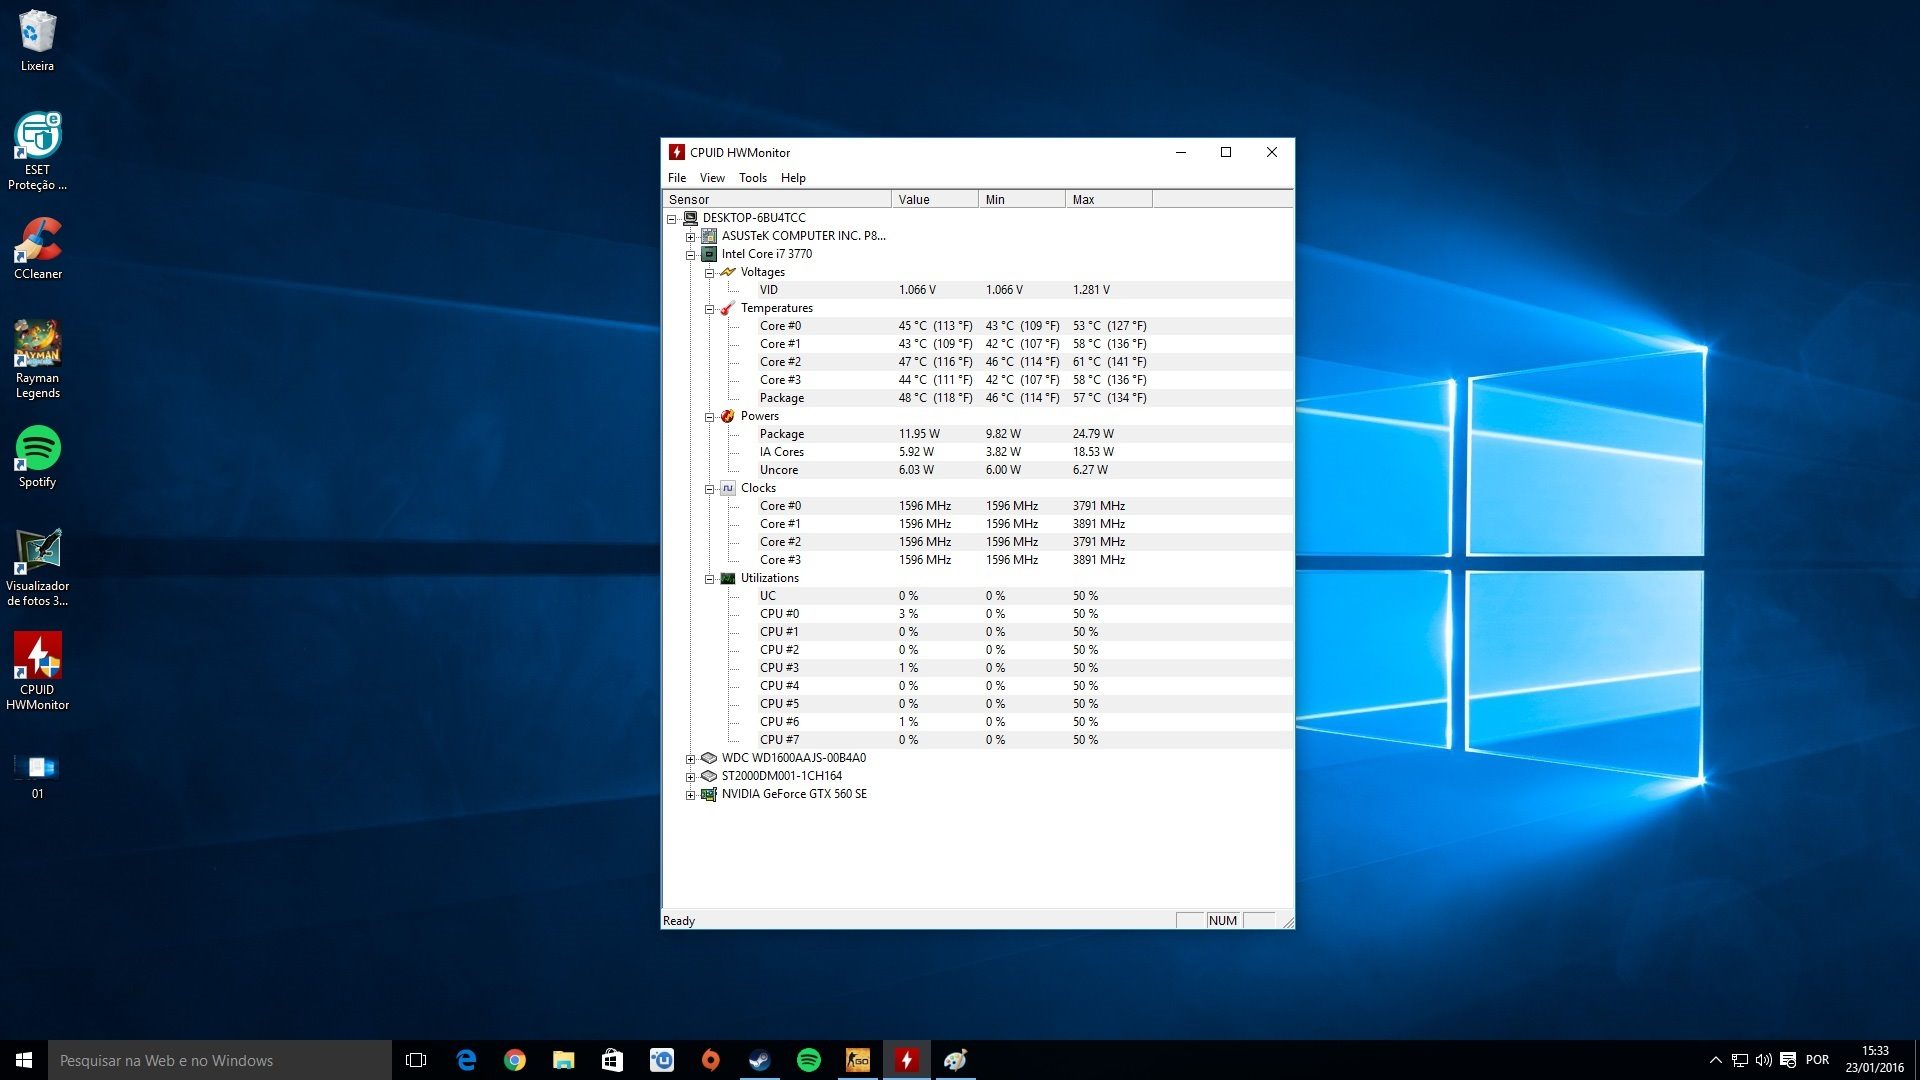Click the motherboard icon beside ASUSTeK COMPUTER
The width and height of the screenshot is (1920, 1080).
(709, 236)
